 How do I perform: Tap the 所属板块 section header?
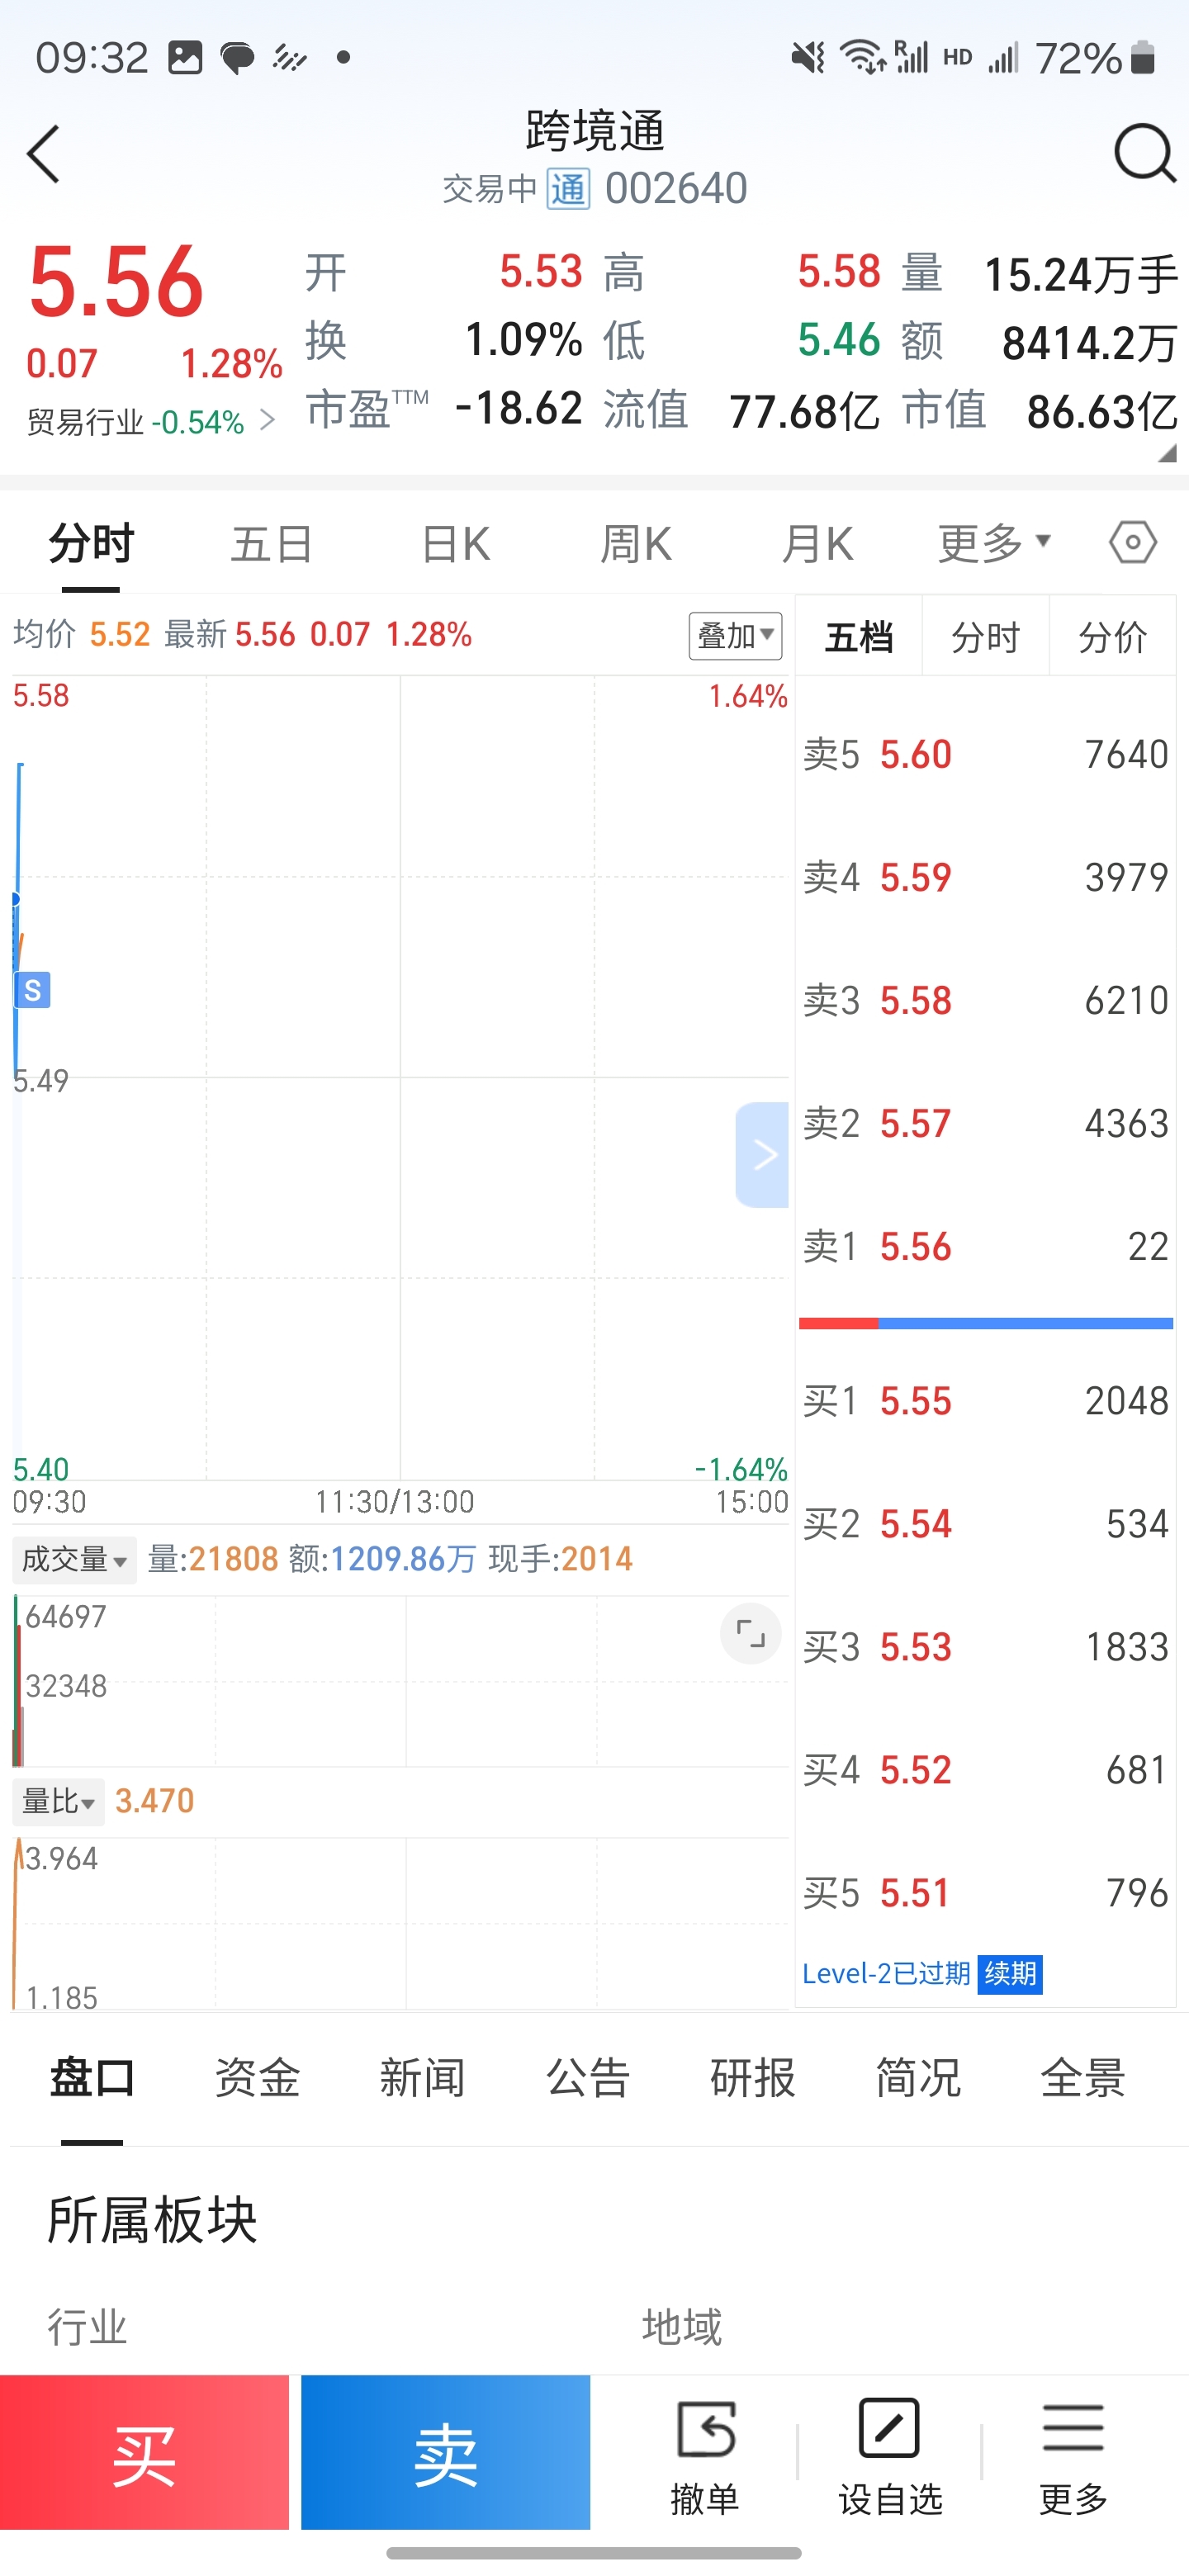click(153, 2220)
